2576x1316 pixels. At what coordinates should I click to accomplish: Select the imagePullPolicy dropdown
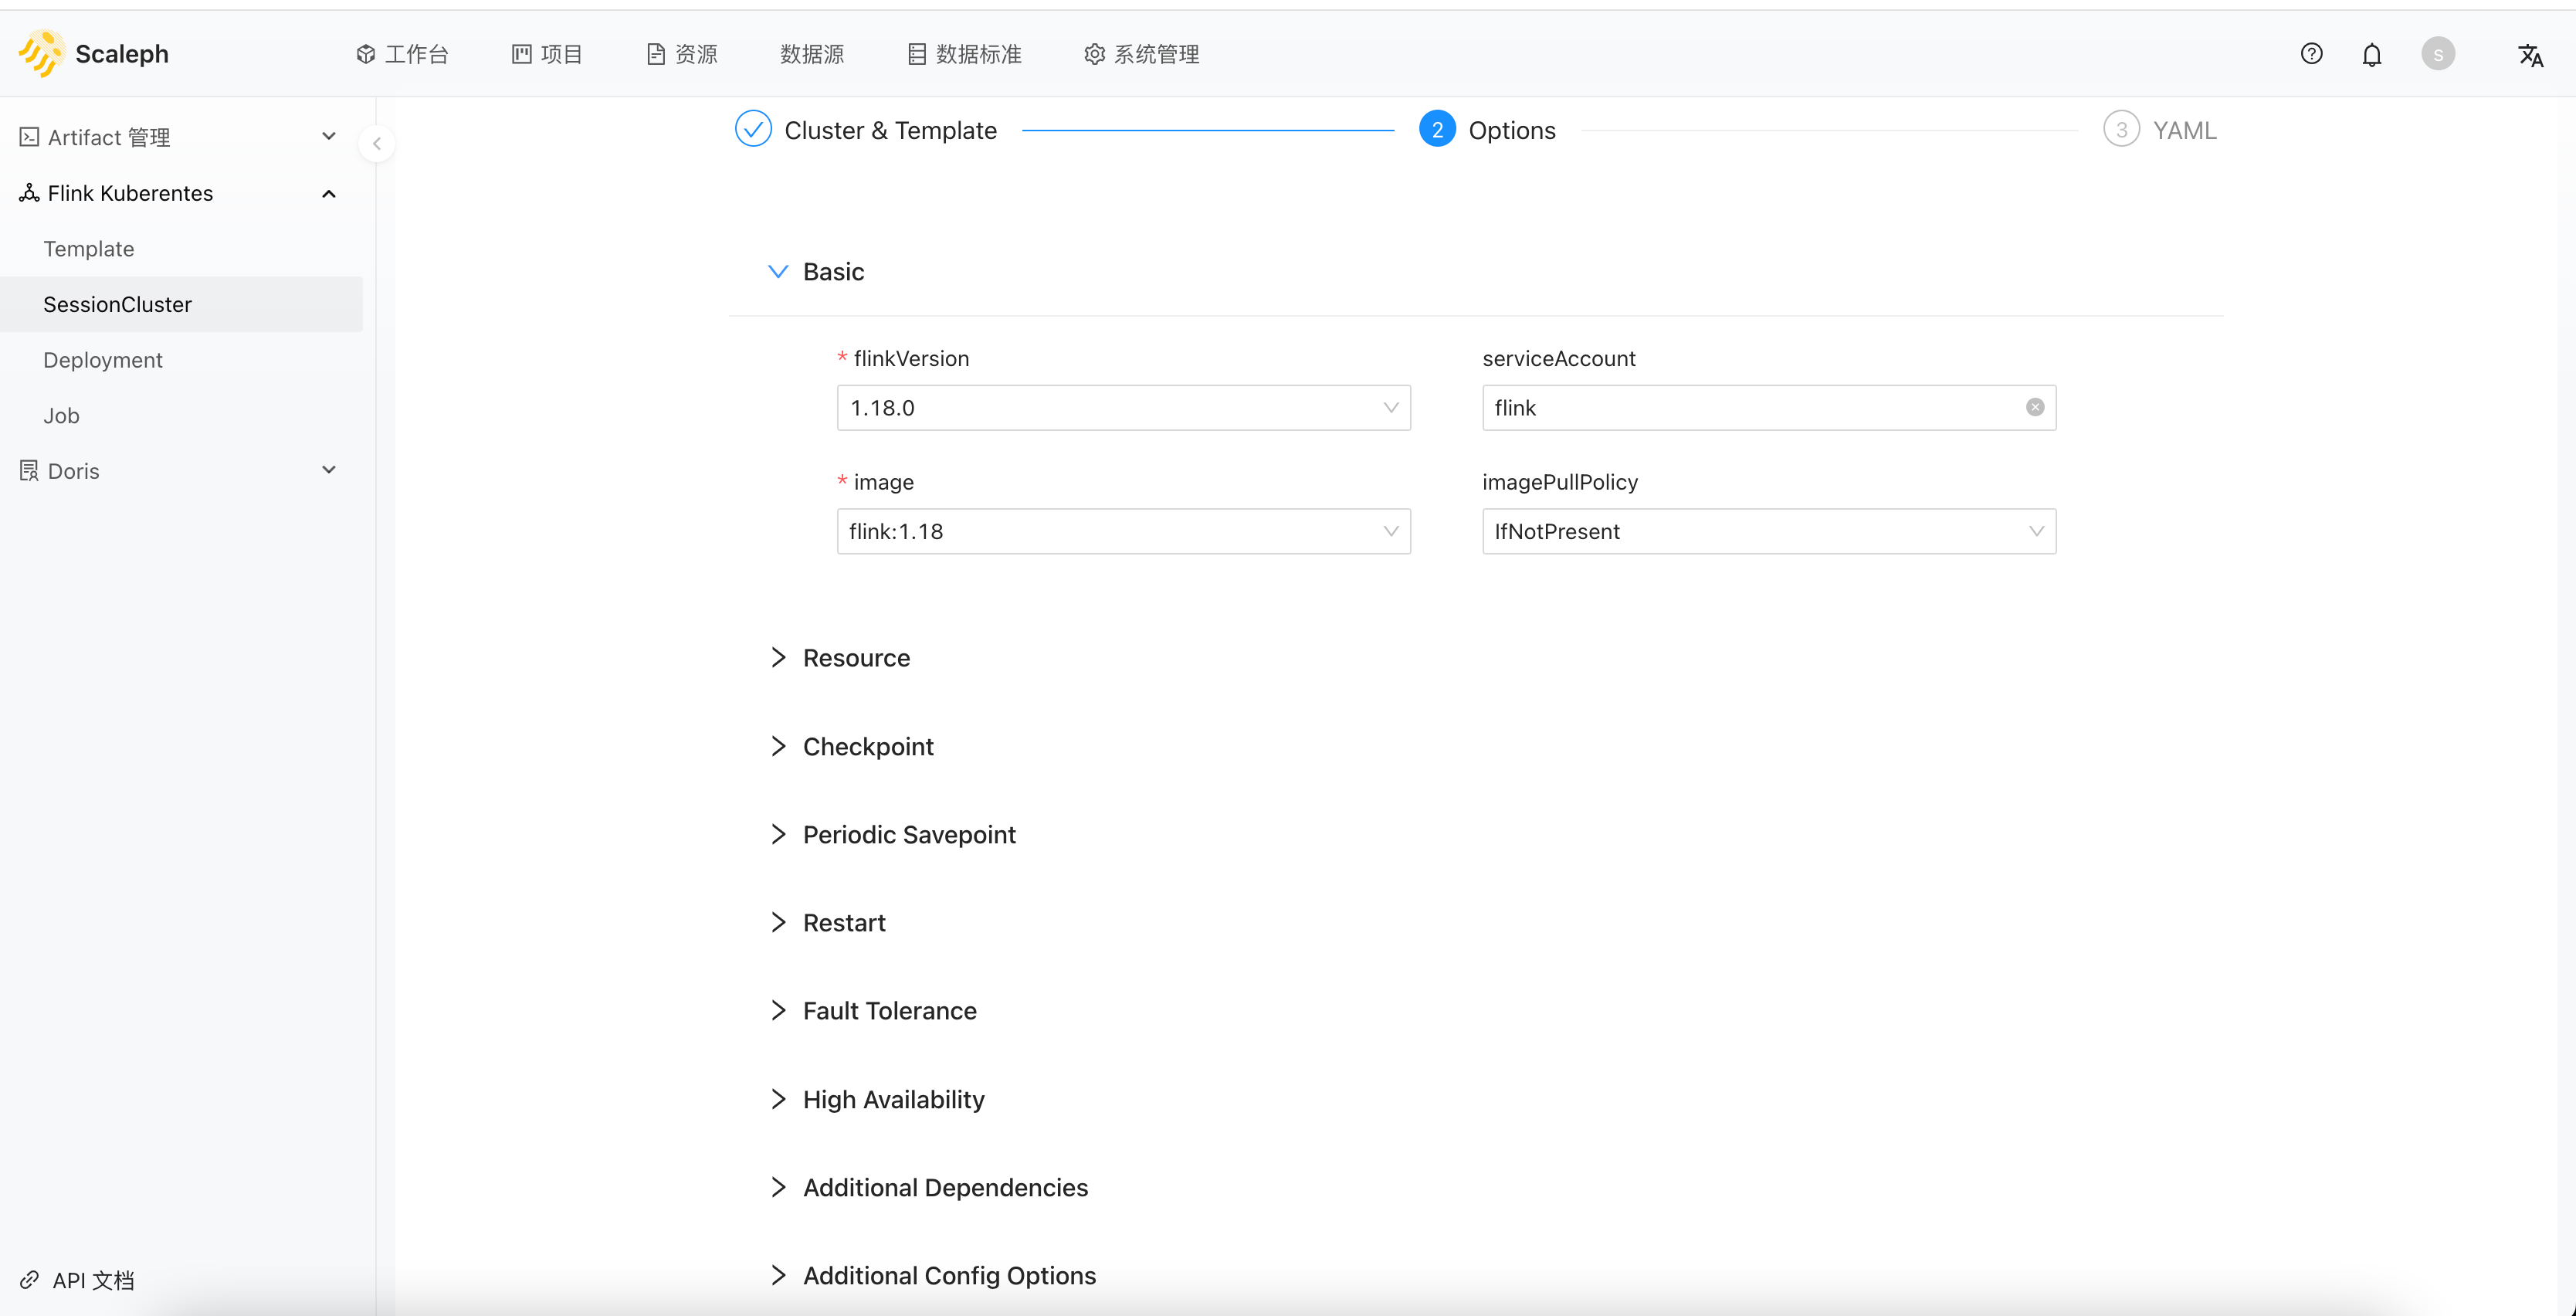pyautogui.click(x=1769, y=532)
